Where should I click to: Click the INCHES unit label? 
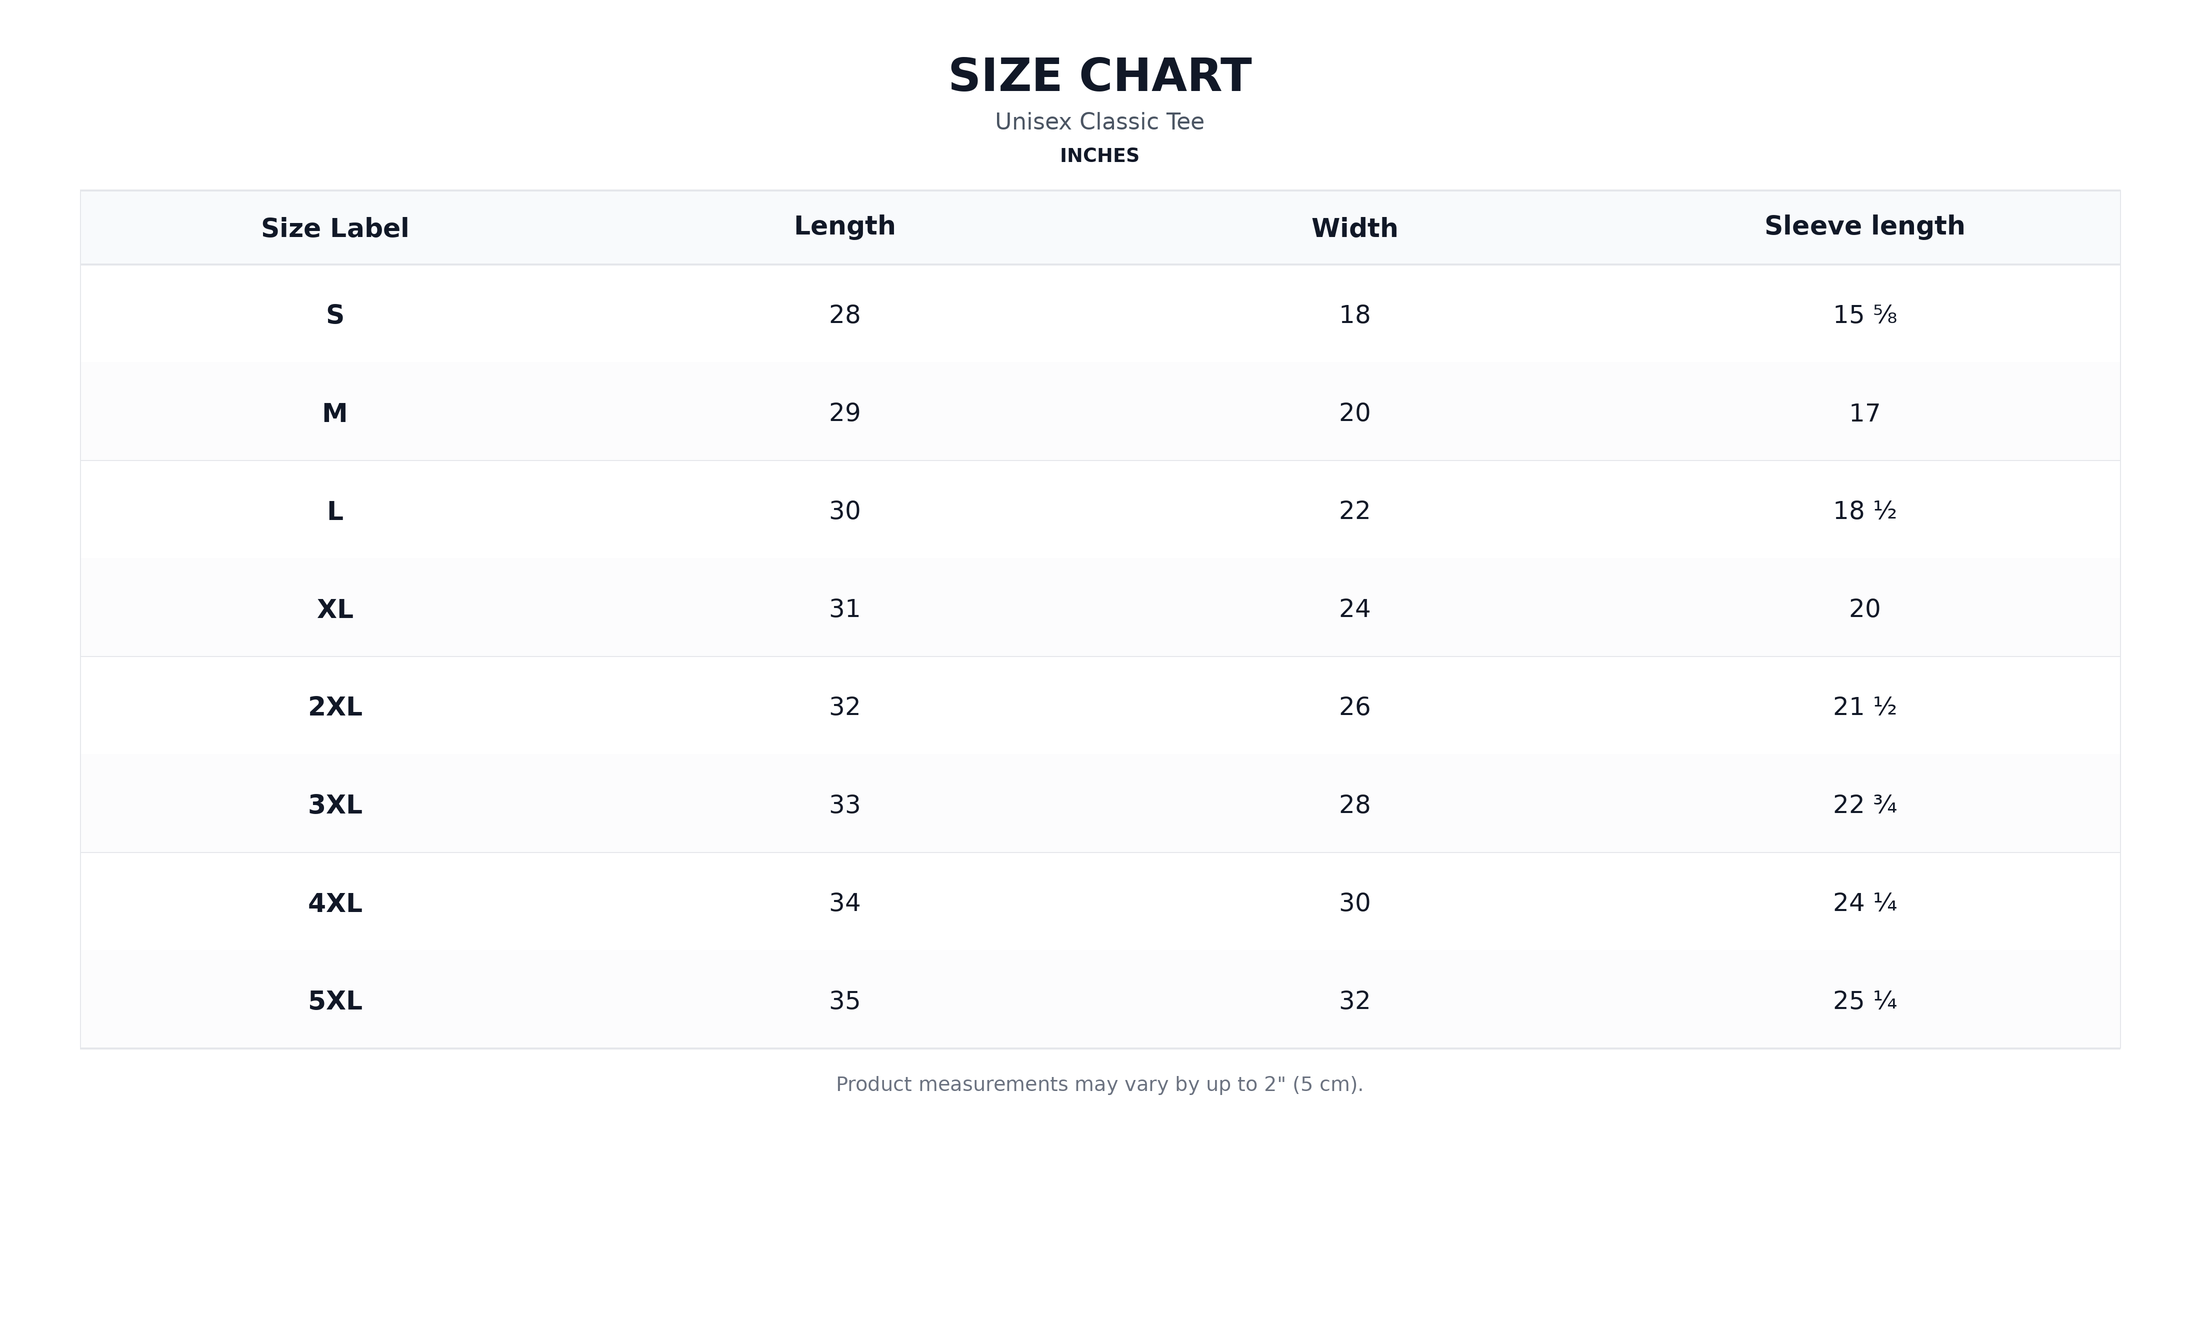pyautogui.click(x=1100, y=156)
